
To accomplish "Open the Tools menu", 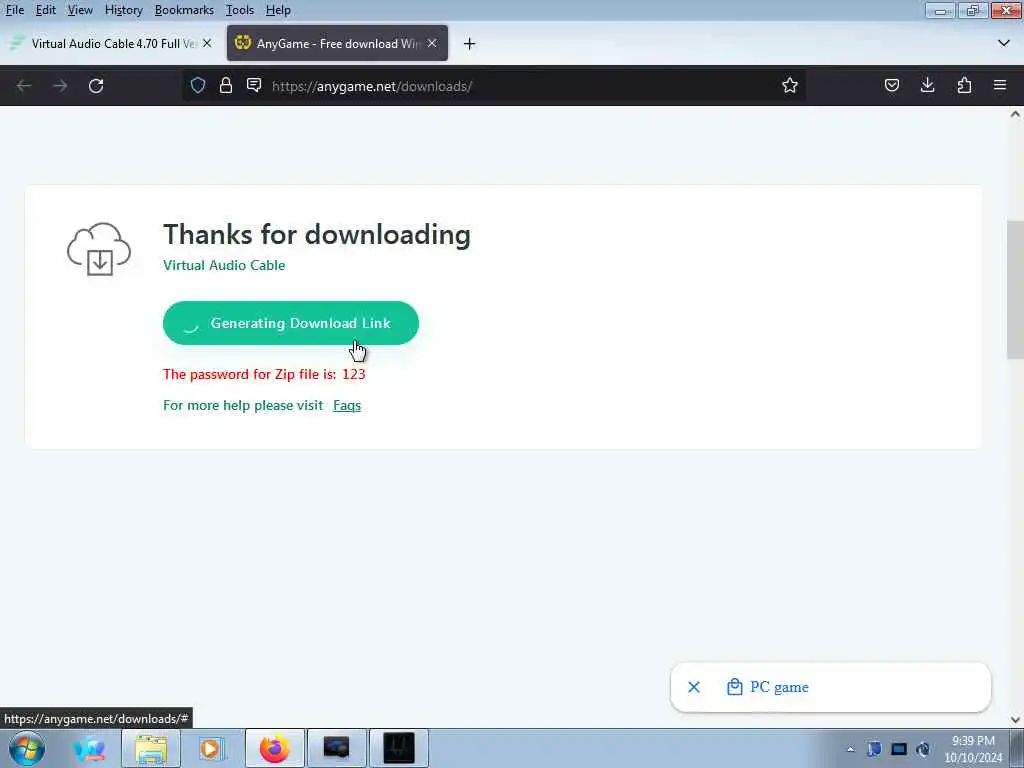I will [240, 10].
